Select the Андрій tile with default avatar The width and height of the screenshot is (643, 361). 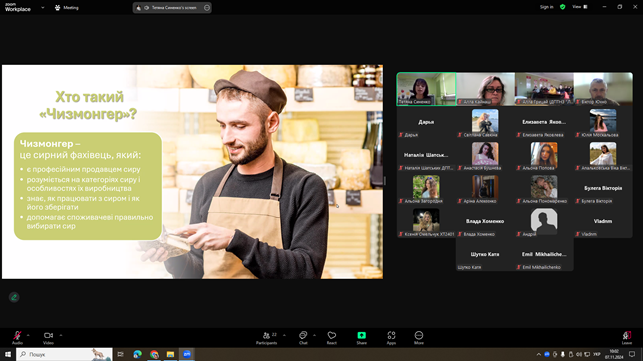[x=544, y=222]
